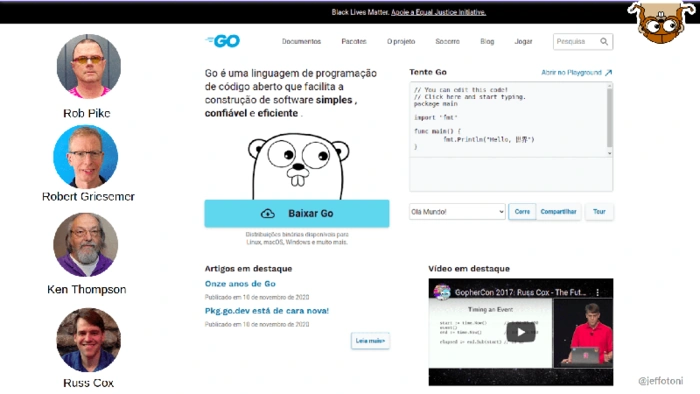Click the Go é uma linguagem description text
This screenshot has height=394, width=700.
pyautogui.click(x=291, y=93)
